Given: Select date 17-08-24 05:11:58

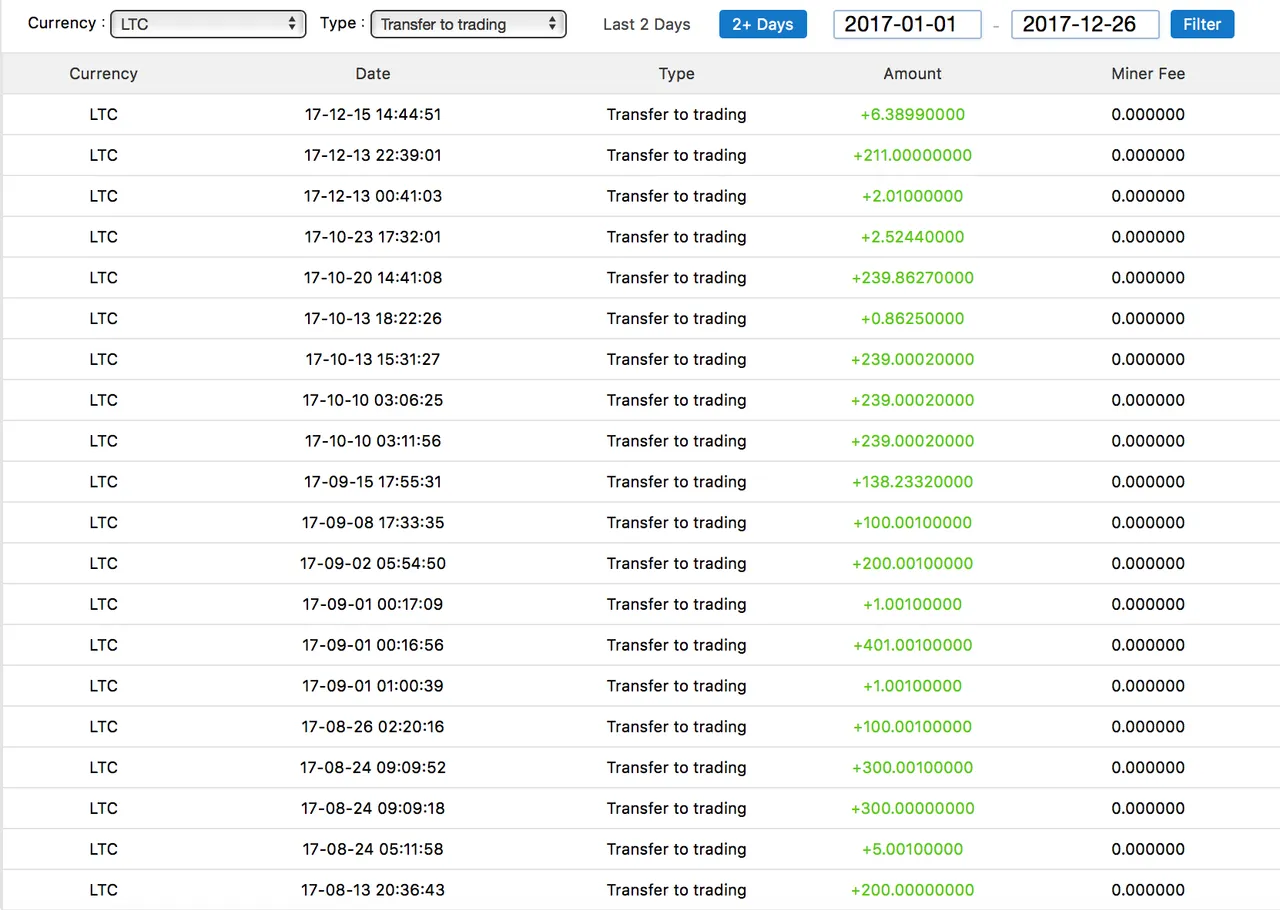Looking at the screenshot, I should click(x=373, y=850).
